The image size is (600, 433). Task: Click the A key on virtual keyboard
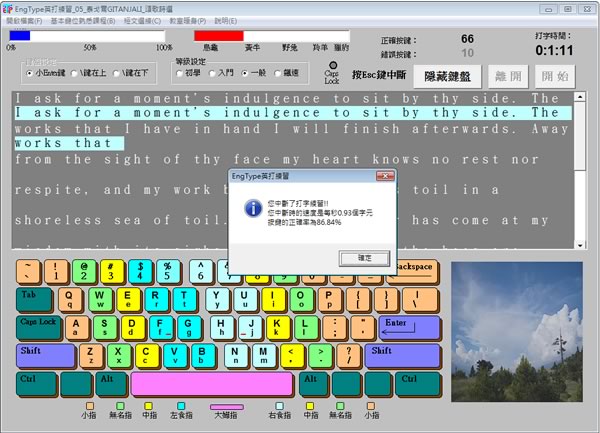77,328
